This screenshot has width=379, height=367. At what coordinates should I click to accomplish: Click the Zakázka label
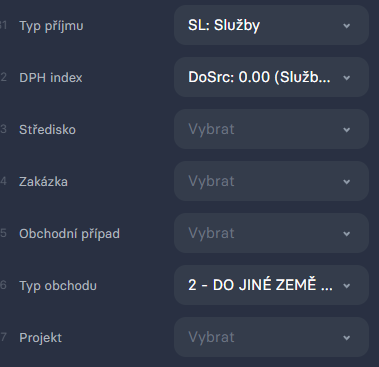43,182
